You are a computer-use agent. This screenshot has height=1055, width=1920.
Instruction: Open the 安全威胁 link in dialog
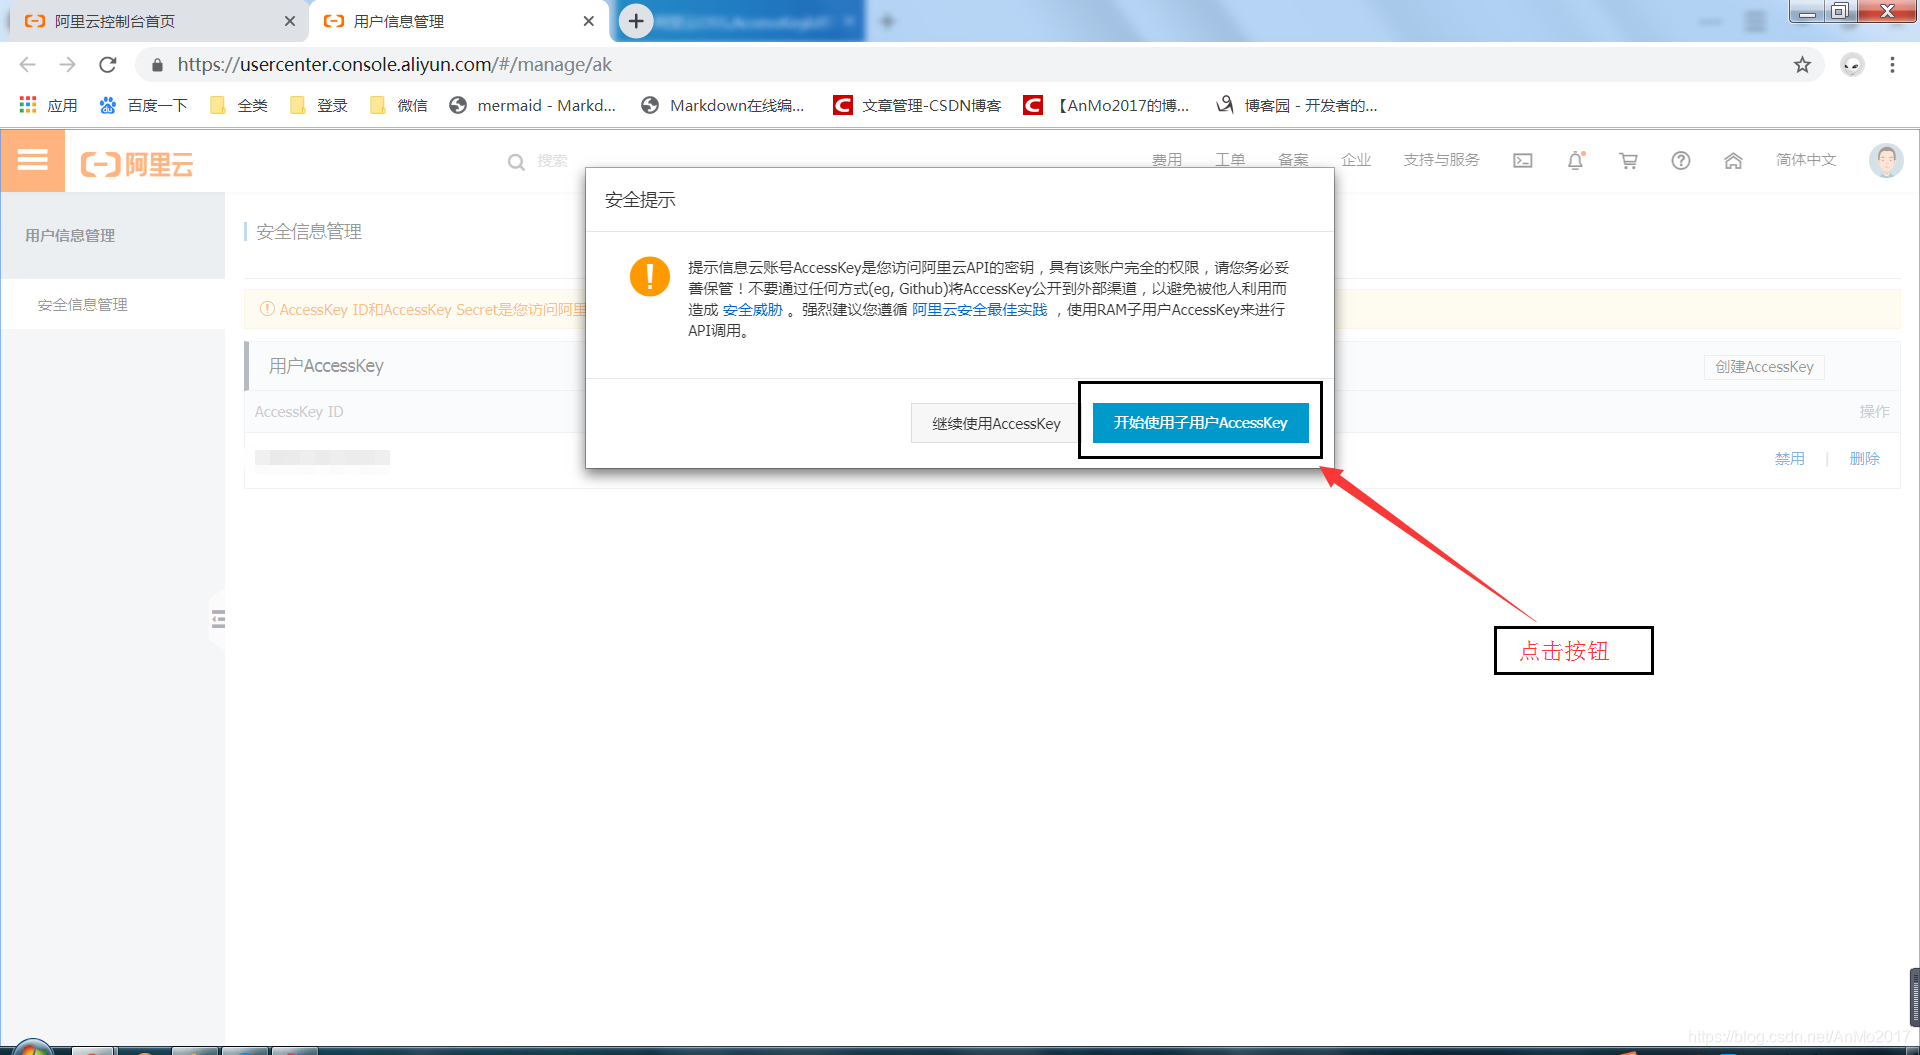(751, 309)
